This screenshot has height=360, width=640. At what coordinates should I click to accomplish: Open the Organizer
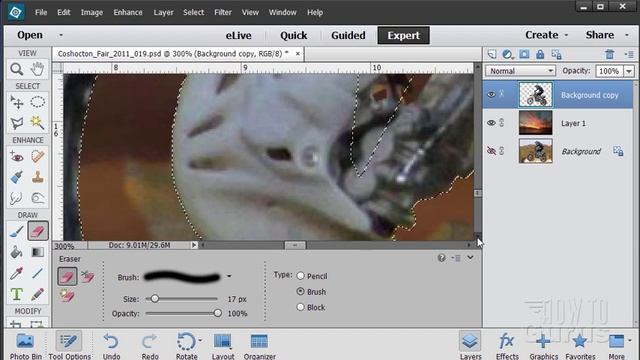pyautogui.click(x=260, y=346)
